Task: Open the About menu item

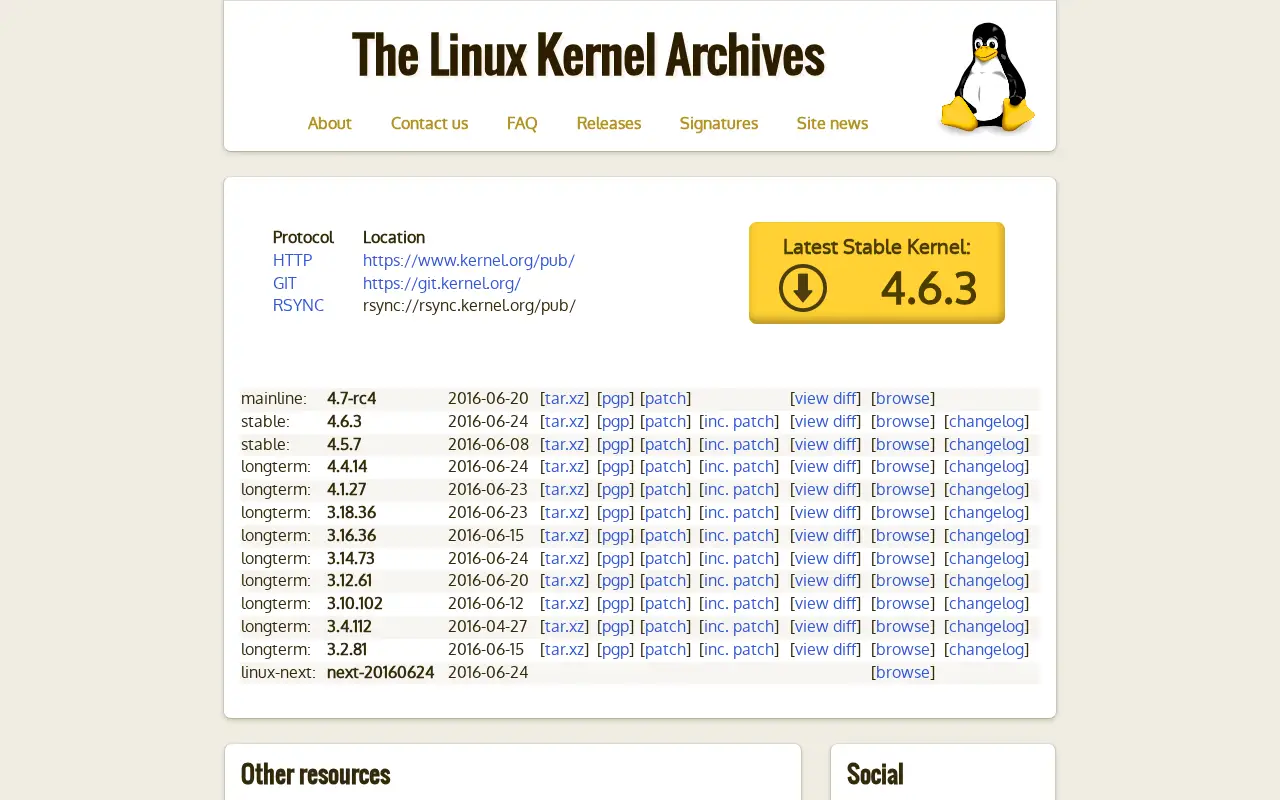Action: [329, 123]
